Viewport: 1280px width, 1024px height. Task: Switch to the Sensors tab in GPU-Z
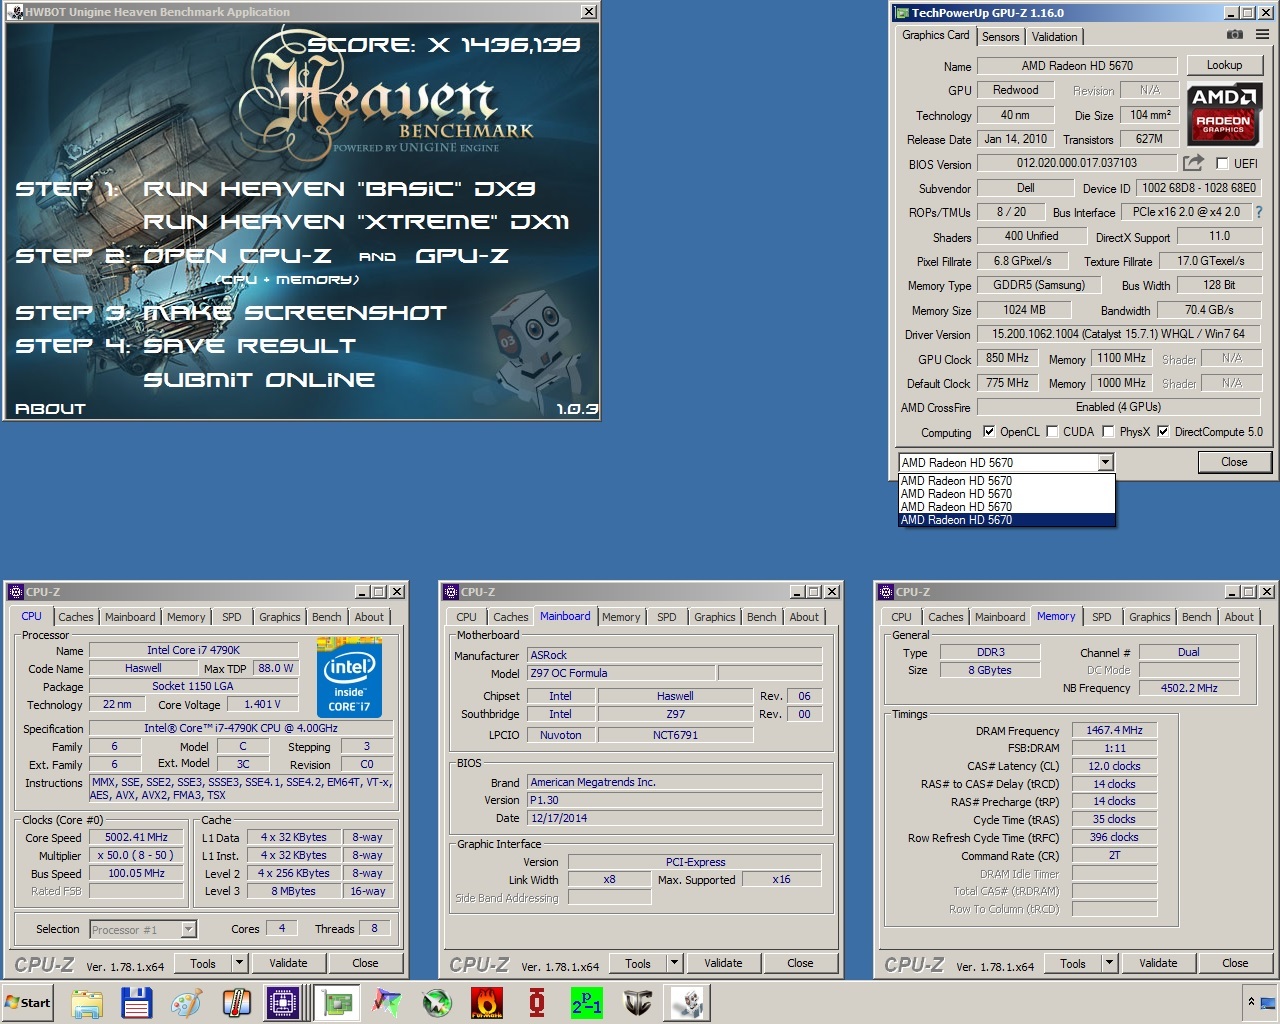[x=1000, y=37]
